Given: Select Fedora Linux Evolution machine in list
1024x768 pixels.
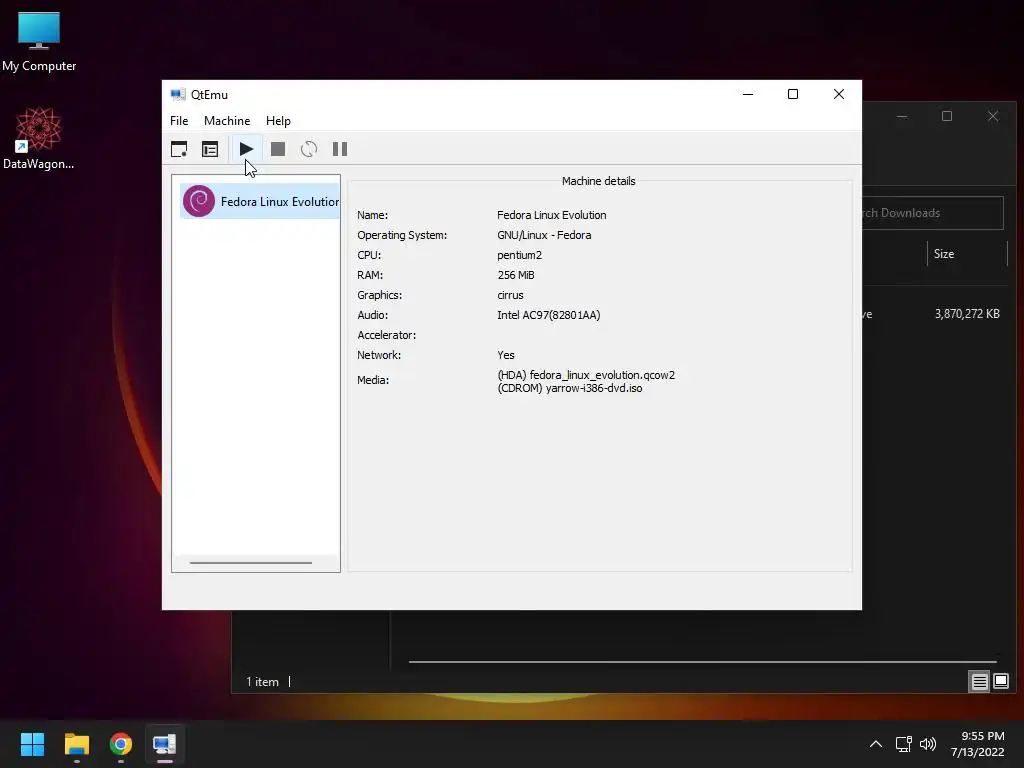Looking at the screenshot, I should tap(260, 201).
